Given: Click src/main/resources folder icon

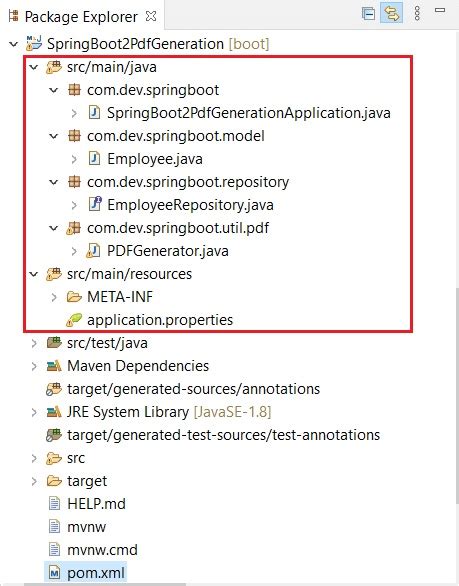Looking at the screenshot, I should coord(54,274).
